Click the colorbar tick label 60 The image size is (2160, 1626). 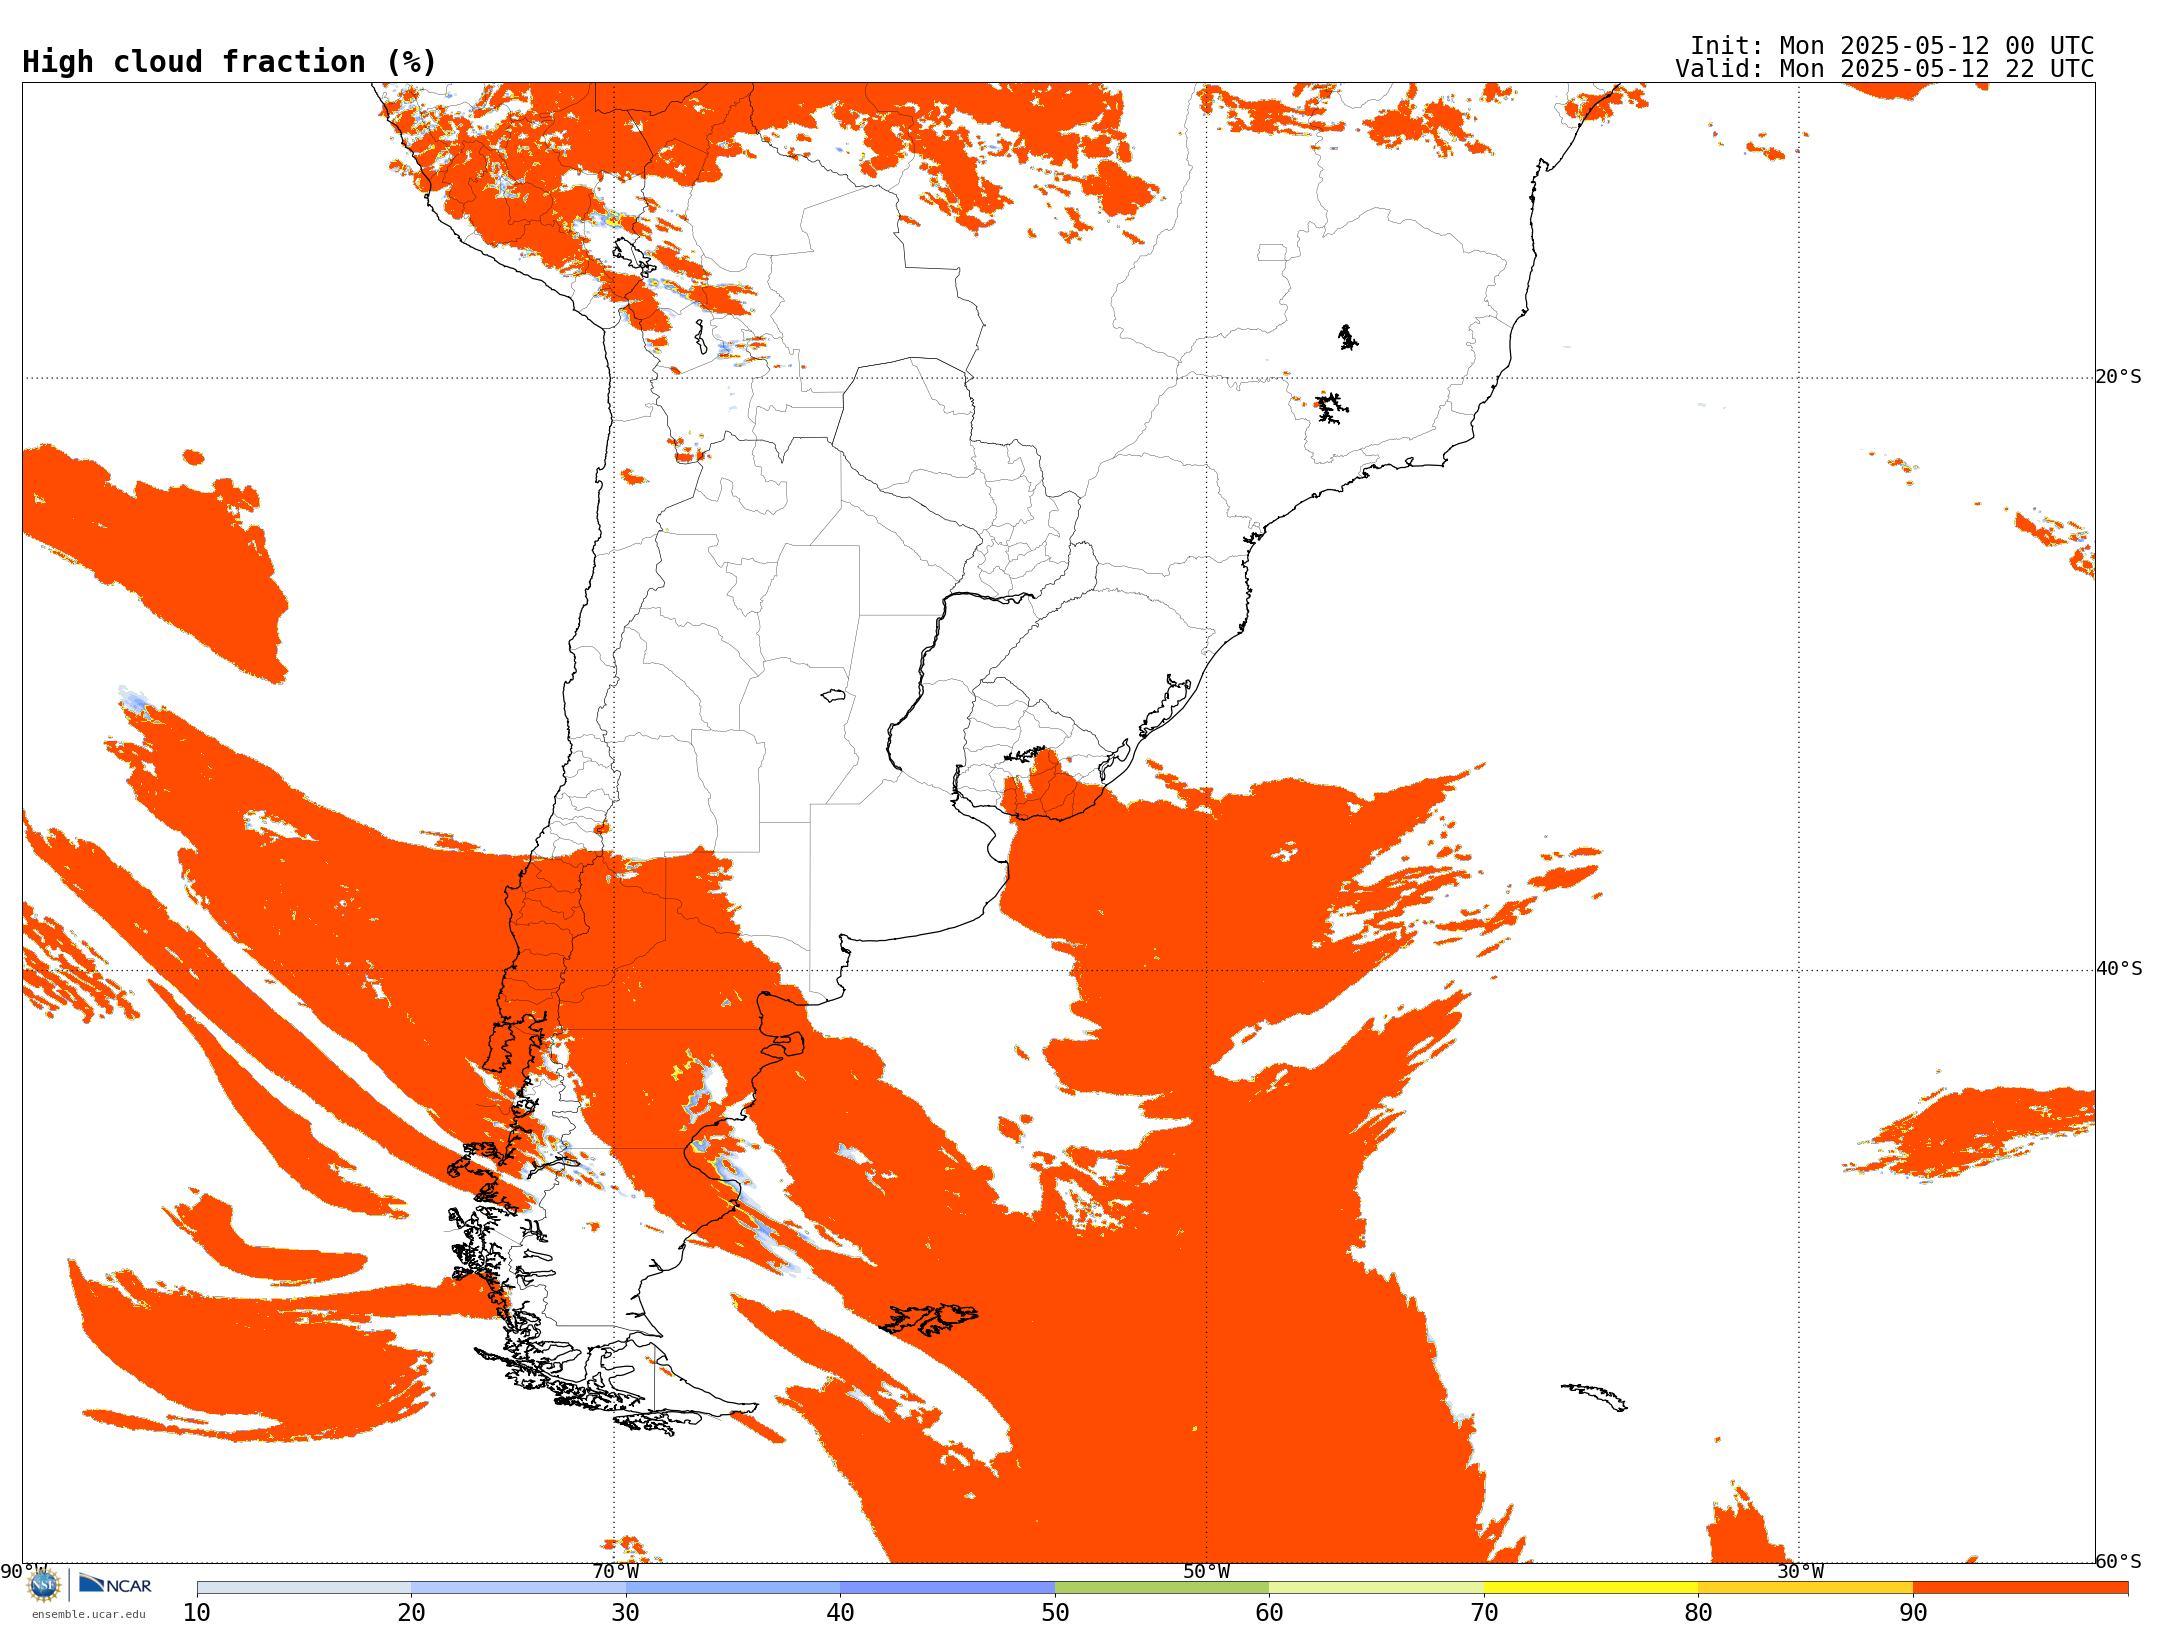pos(1269,1613)
